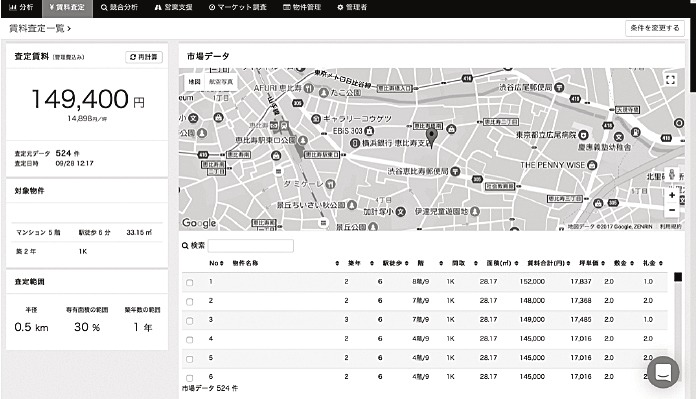Zoom out with the map minus button

pyautogui.click(x=672, y=210)
